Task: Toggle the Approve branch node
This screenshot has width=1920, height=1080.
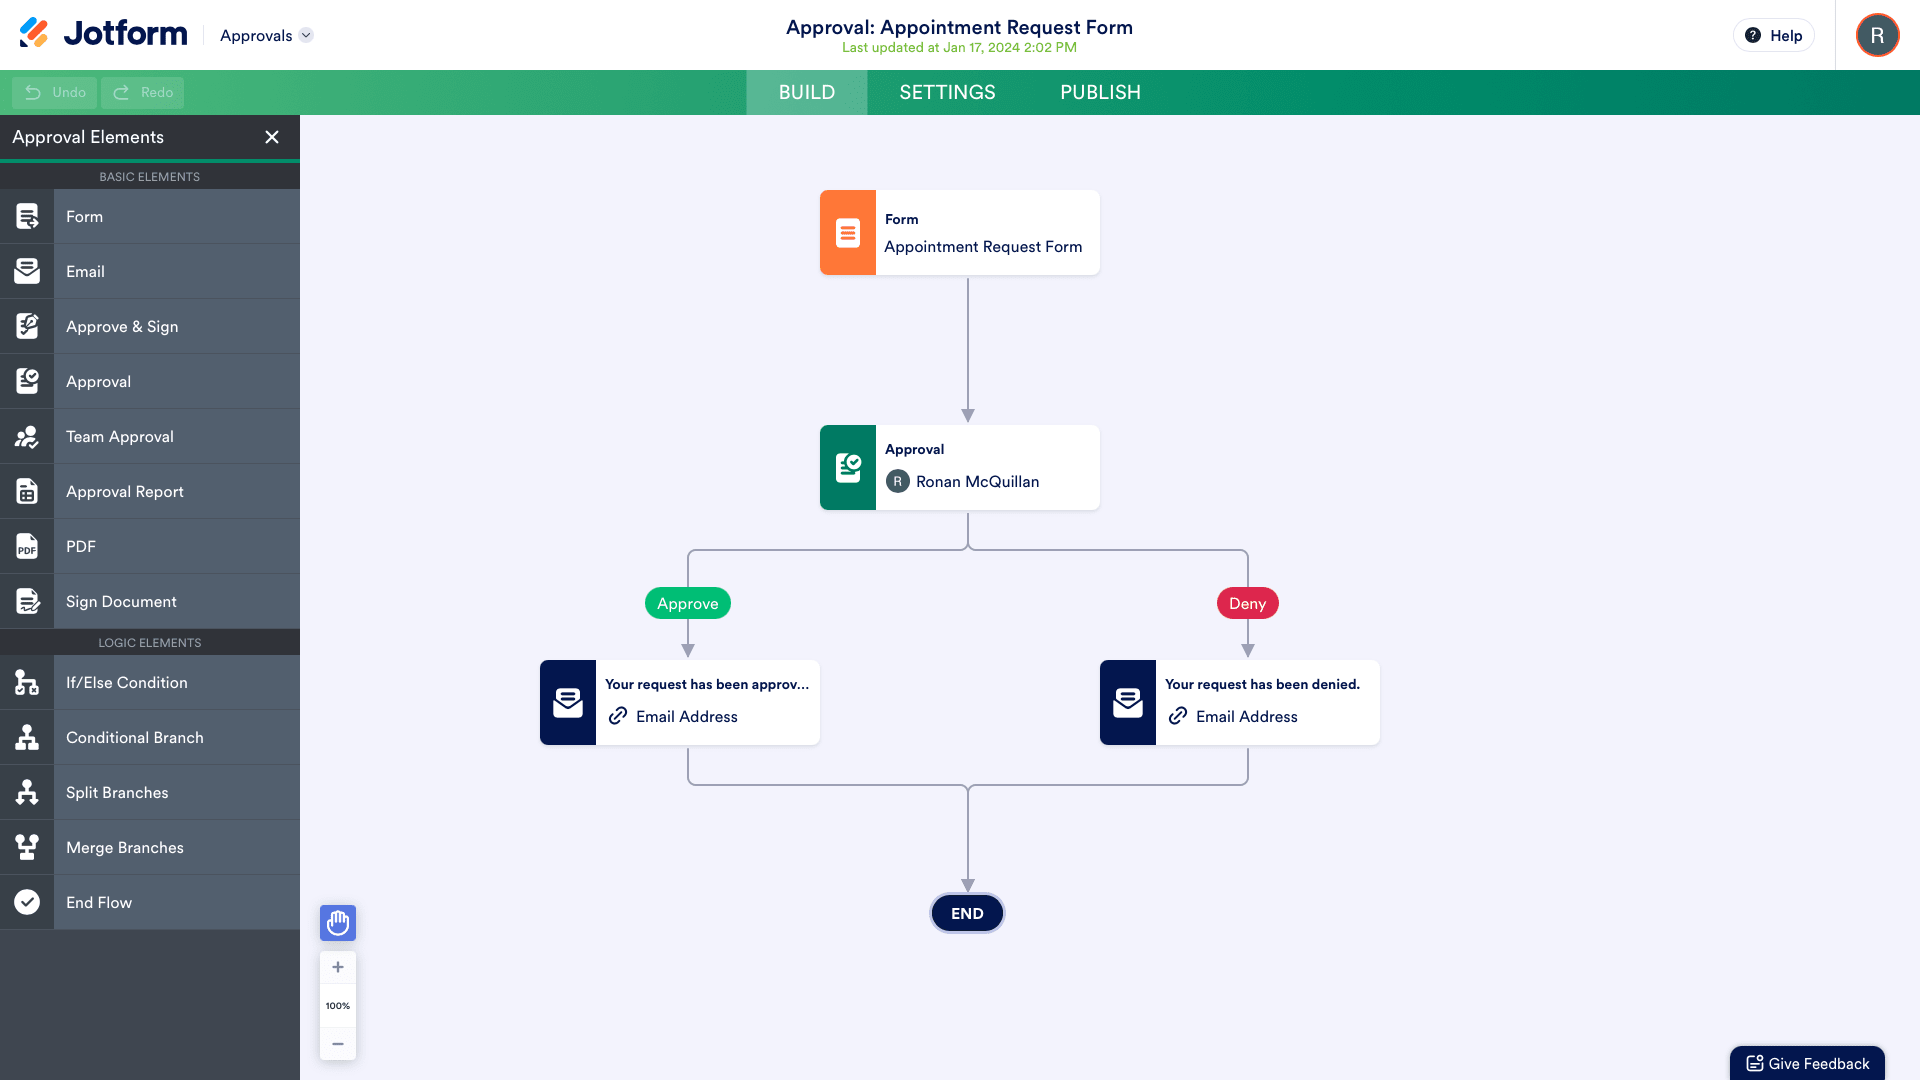Action: point(687,603)
